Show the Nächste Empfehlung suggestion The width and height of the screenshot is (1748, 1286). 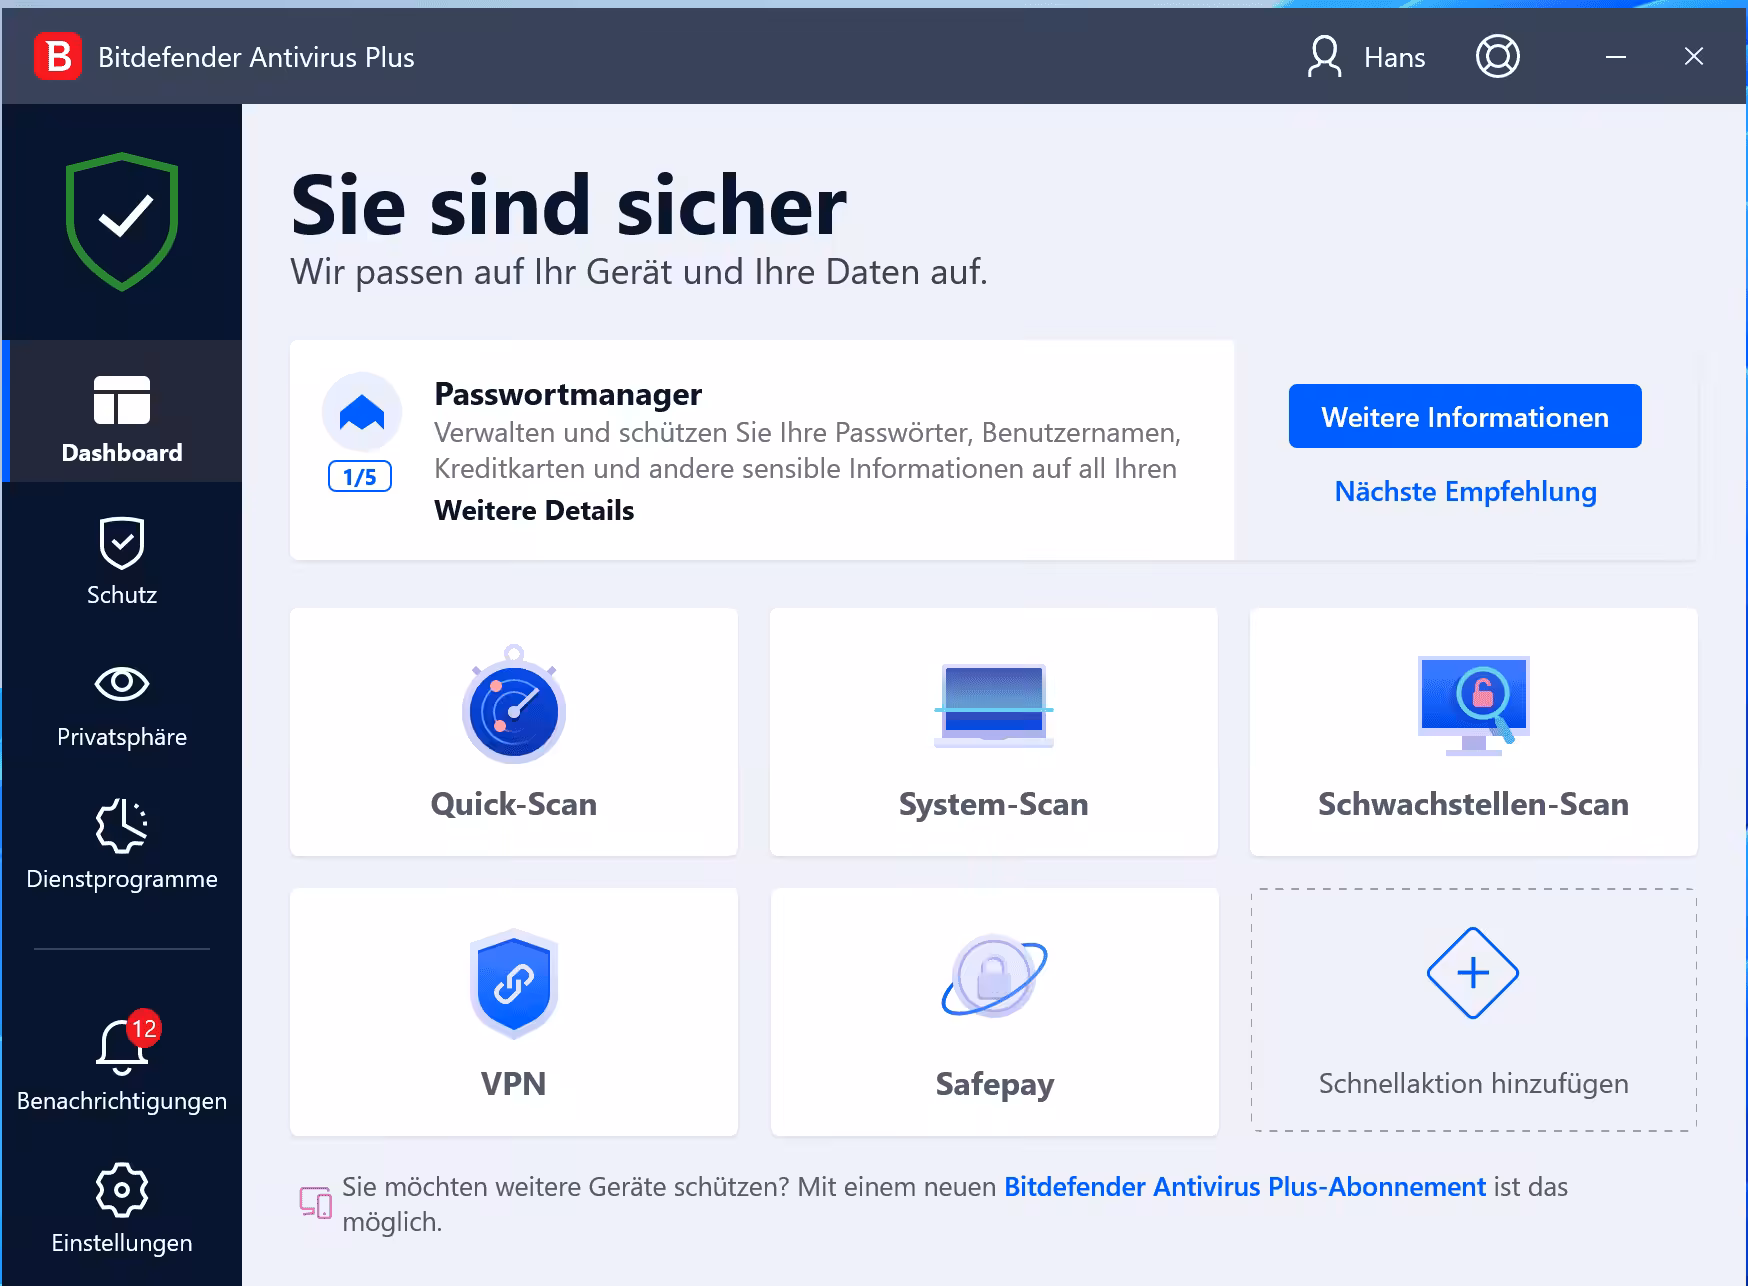click(x=1464, y=491)
